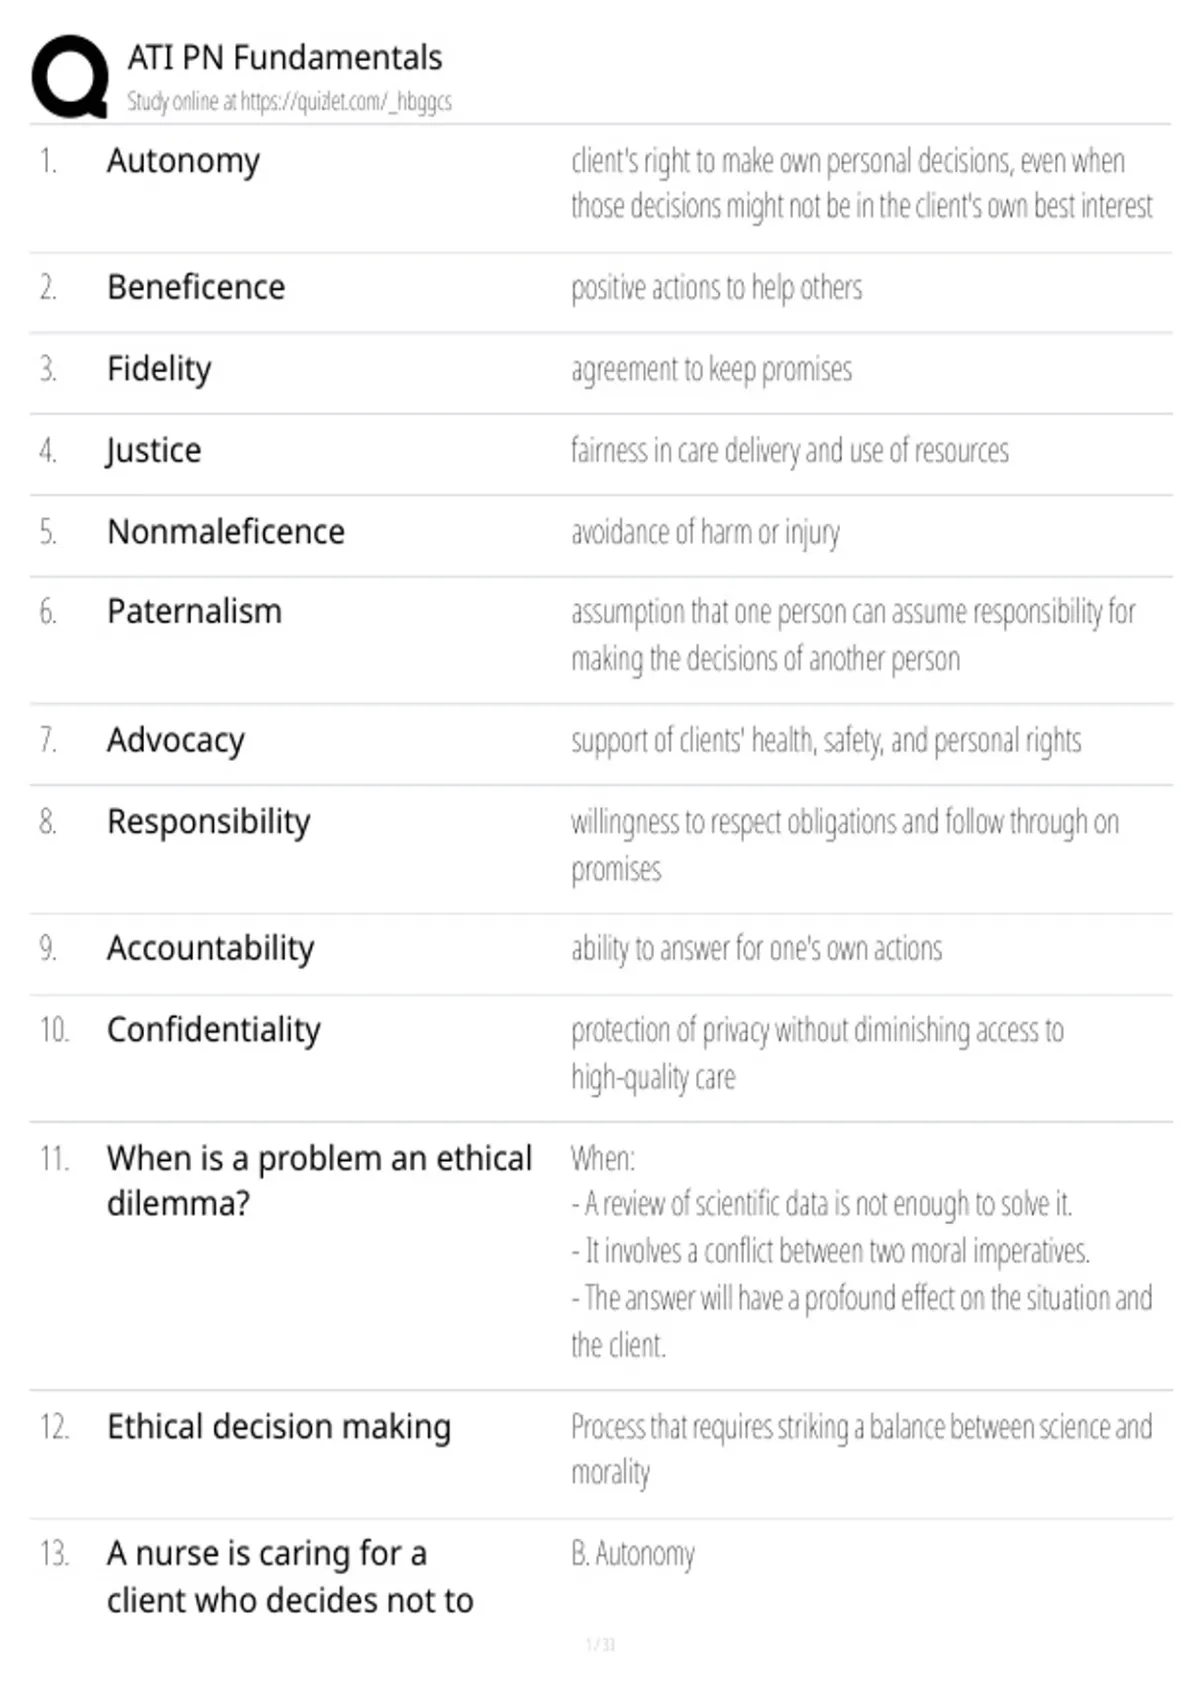Click the Paternalism term

pyautogui.click(x=195, y=611)
